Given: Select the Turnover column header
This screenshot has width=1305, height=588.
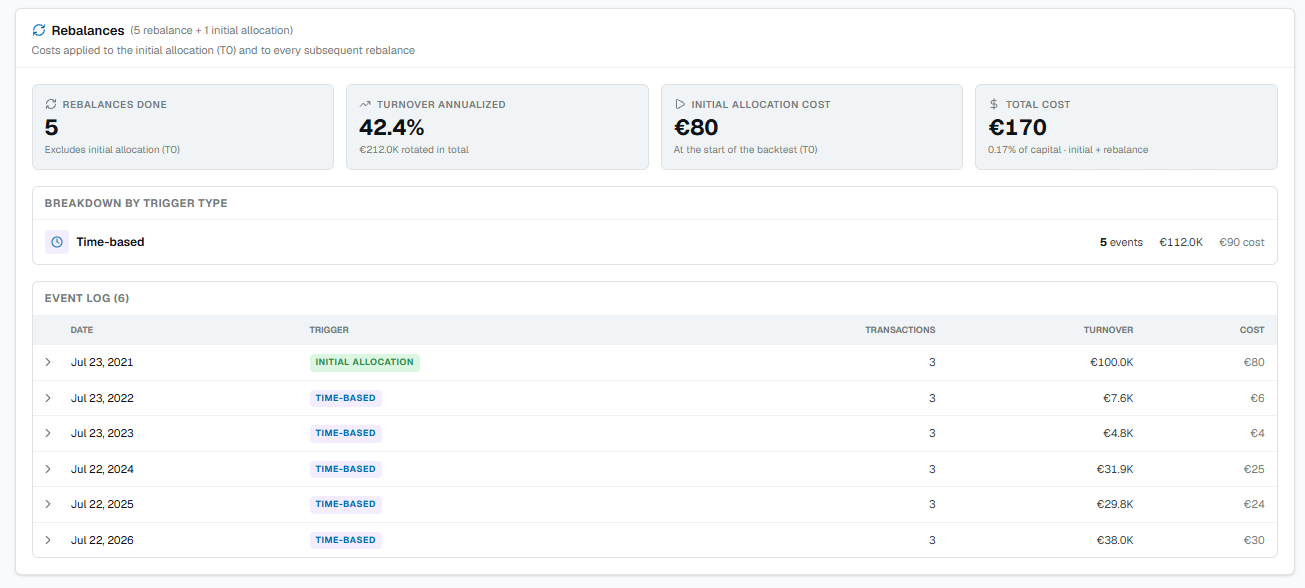Looking at the screenshot, I should click(1108, 330).
